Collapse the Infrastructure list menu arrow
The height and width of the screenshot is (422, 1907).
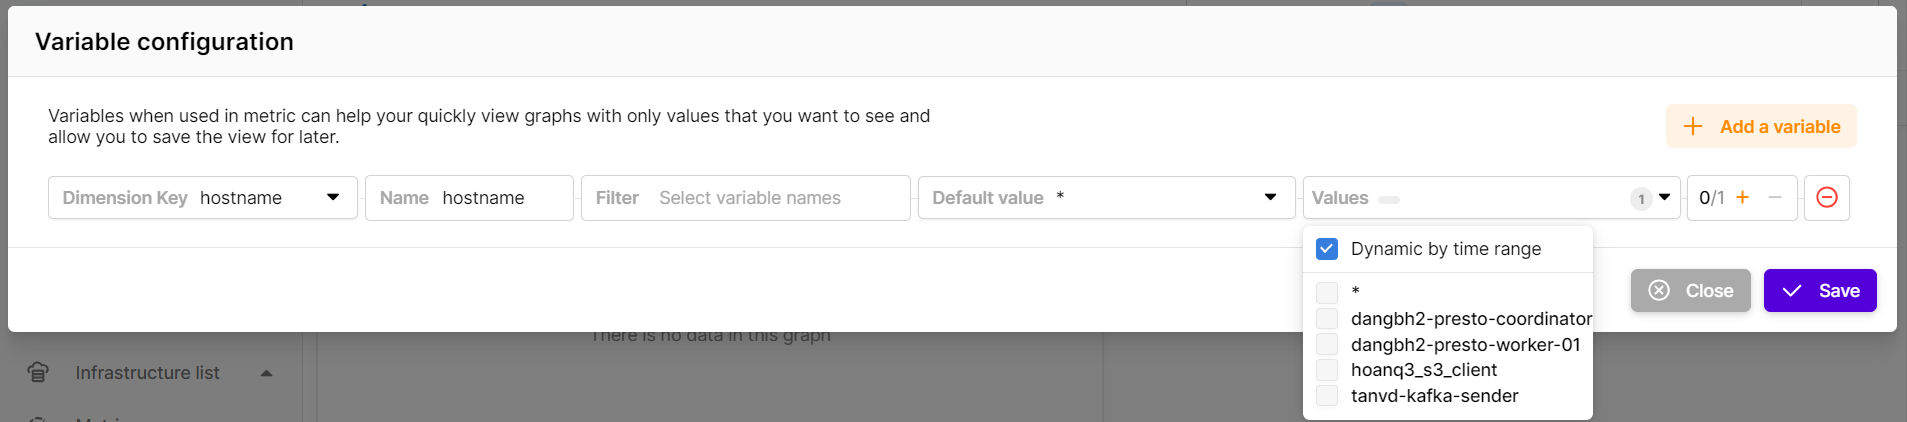tap(266, 373)
